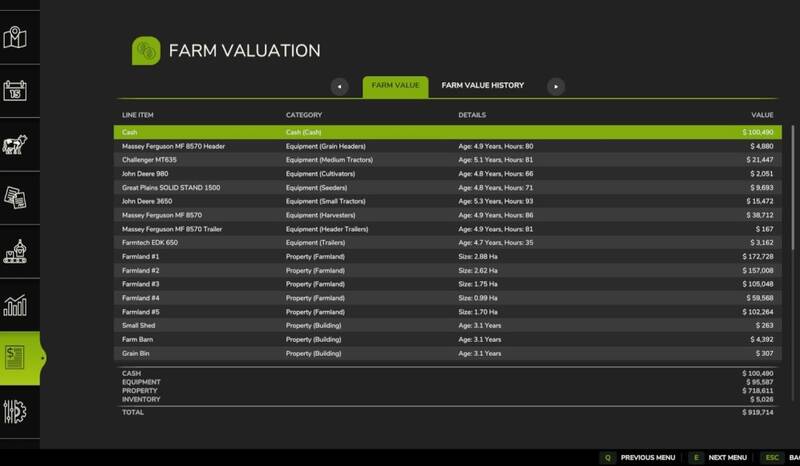Open the calendar page in sidebar

(x=14, y=91)
